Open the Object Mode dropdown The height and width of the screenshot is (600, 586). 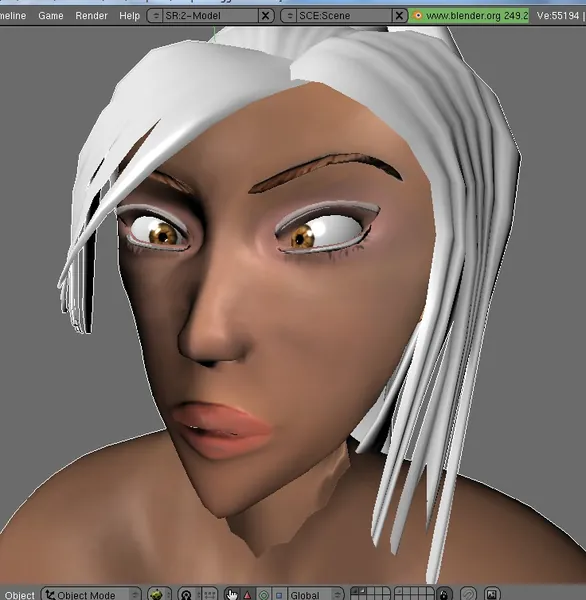tap(91, 595)
